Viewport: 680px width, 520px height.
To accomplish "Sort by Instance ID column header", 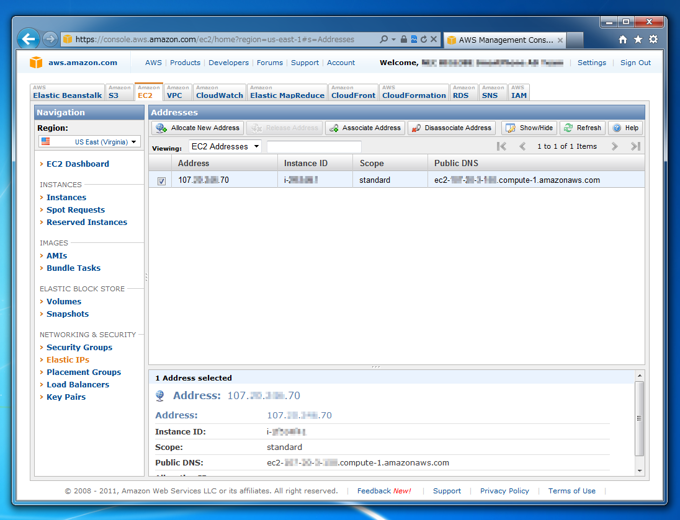I will coord(315,163).
